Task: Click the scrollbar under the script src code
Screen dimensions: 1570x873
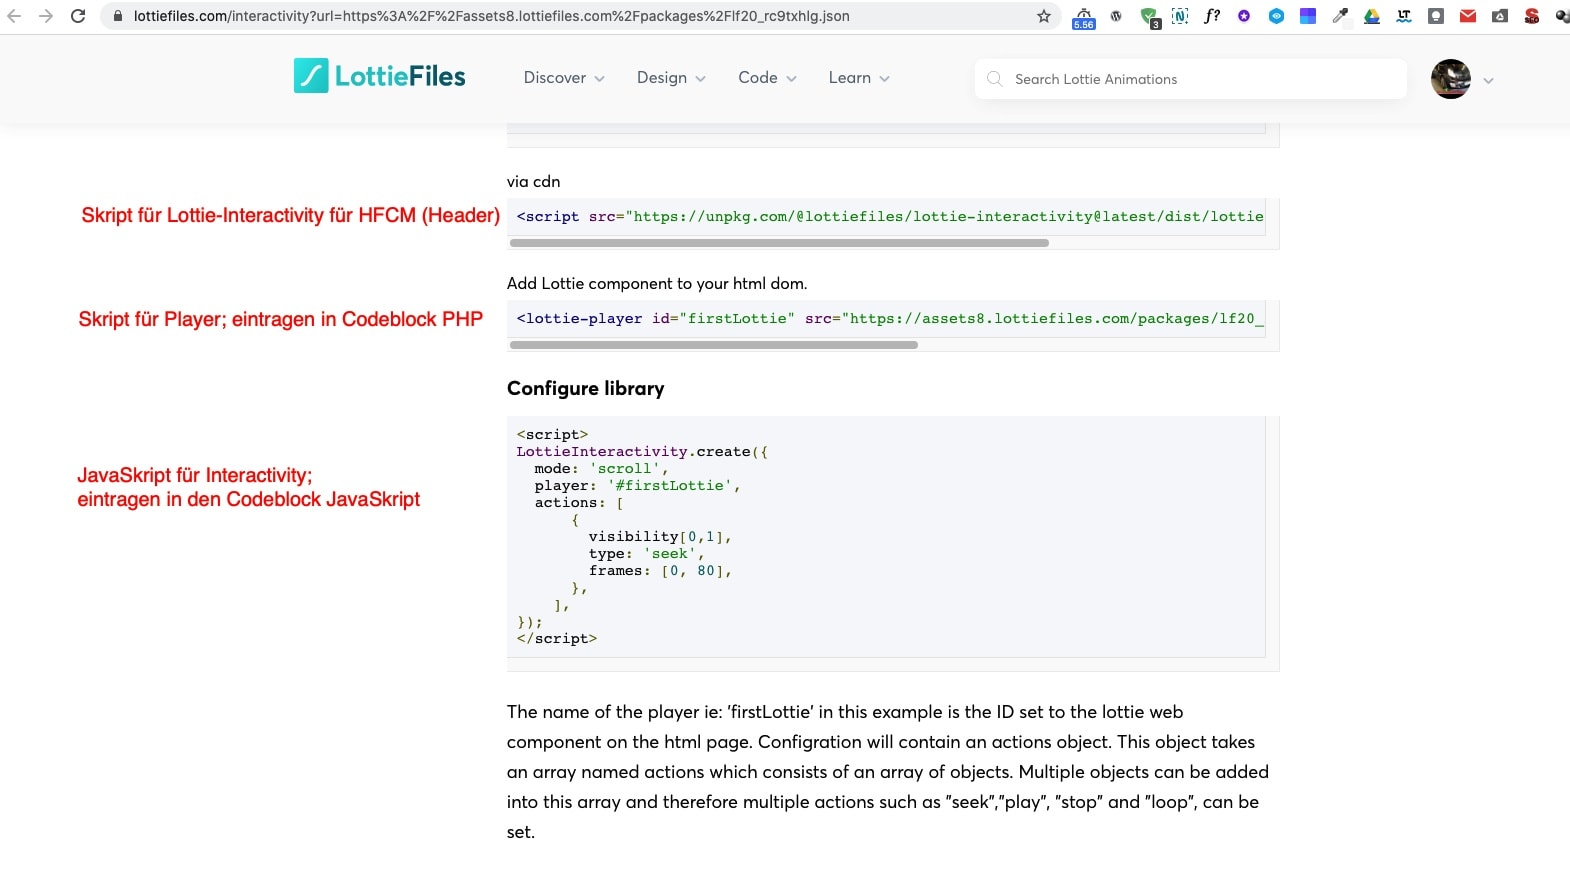Action: (x=779, y=243)
